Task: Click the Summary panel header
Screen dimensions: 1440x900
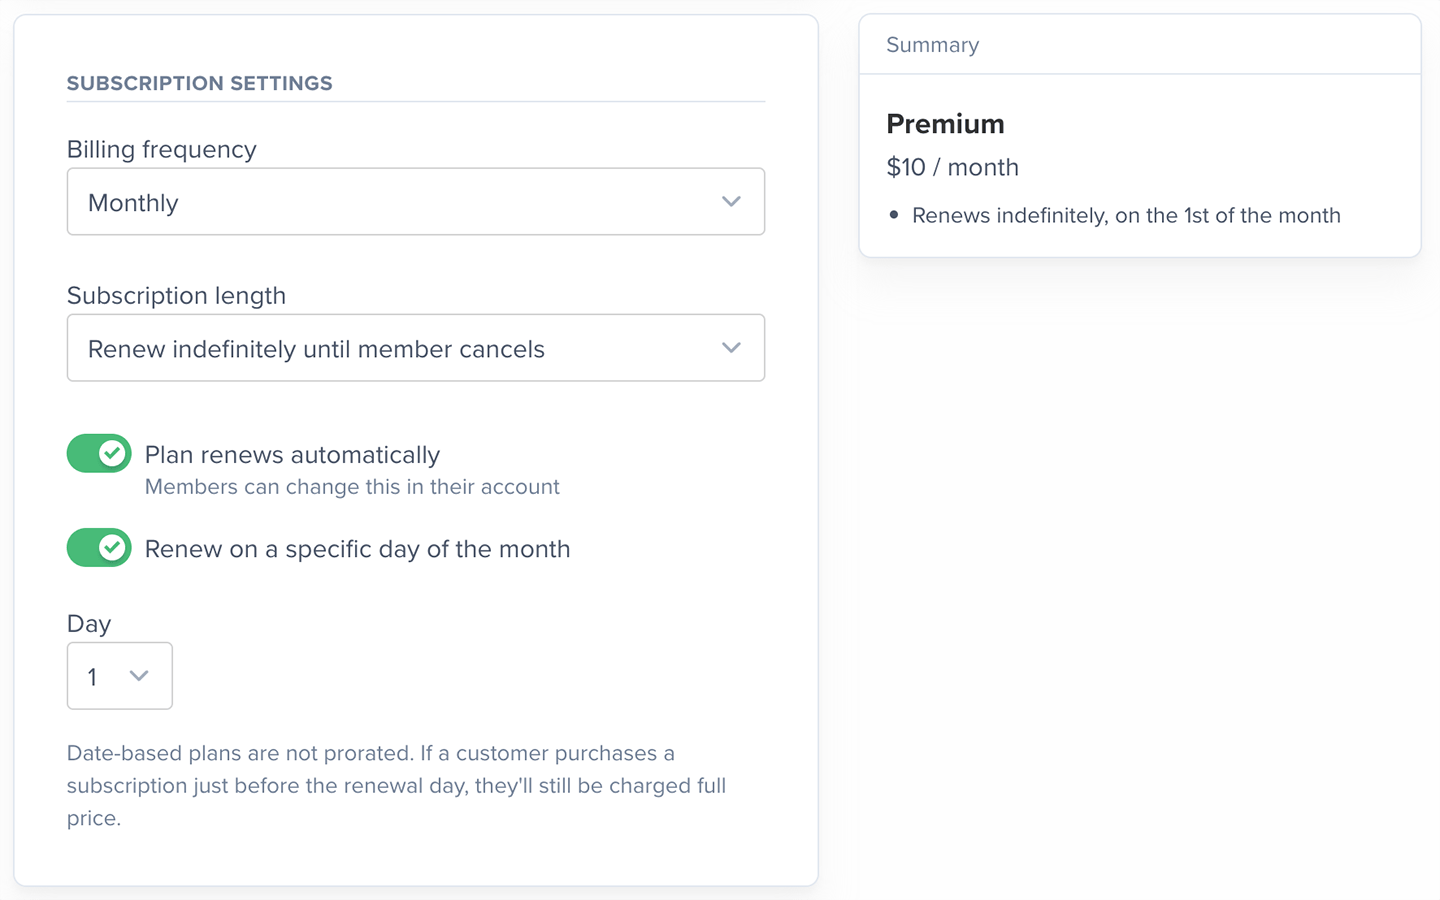Action: 932,45
